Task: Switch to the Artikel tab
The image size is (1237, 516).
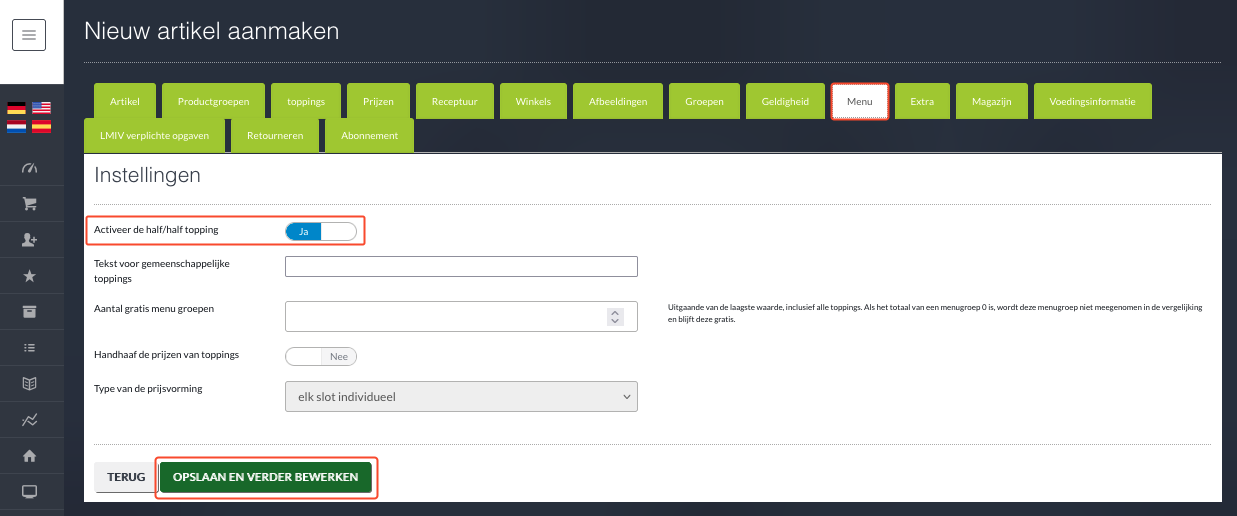Action: (x=125, y=102)
